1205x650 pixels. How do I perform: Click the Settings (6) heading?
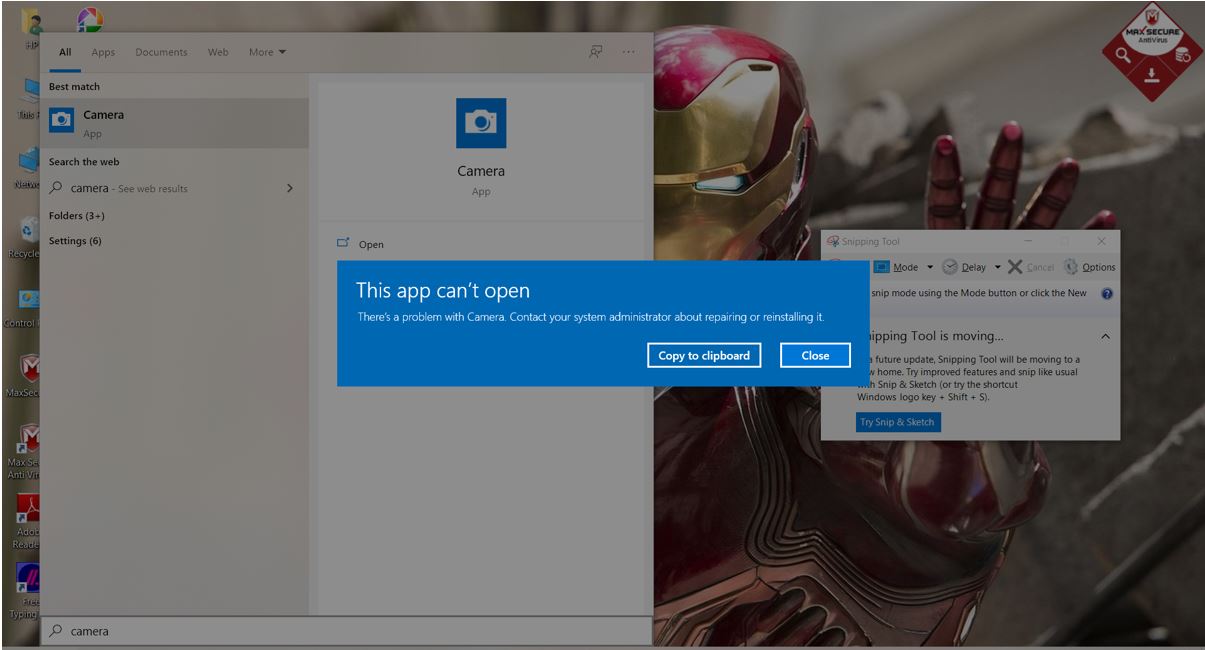[75, 241]
